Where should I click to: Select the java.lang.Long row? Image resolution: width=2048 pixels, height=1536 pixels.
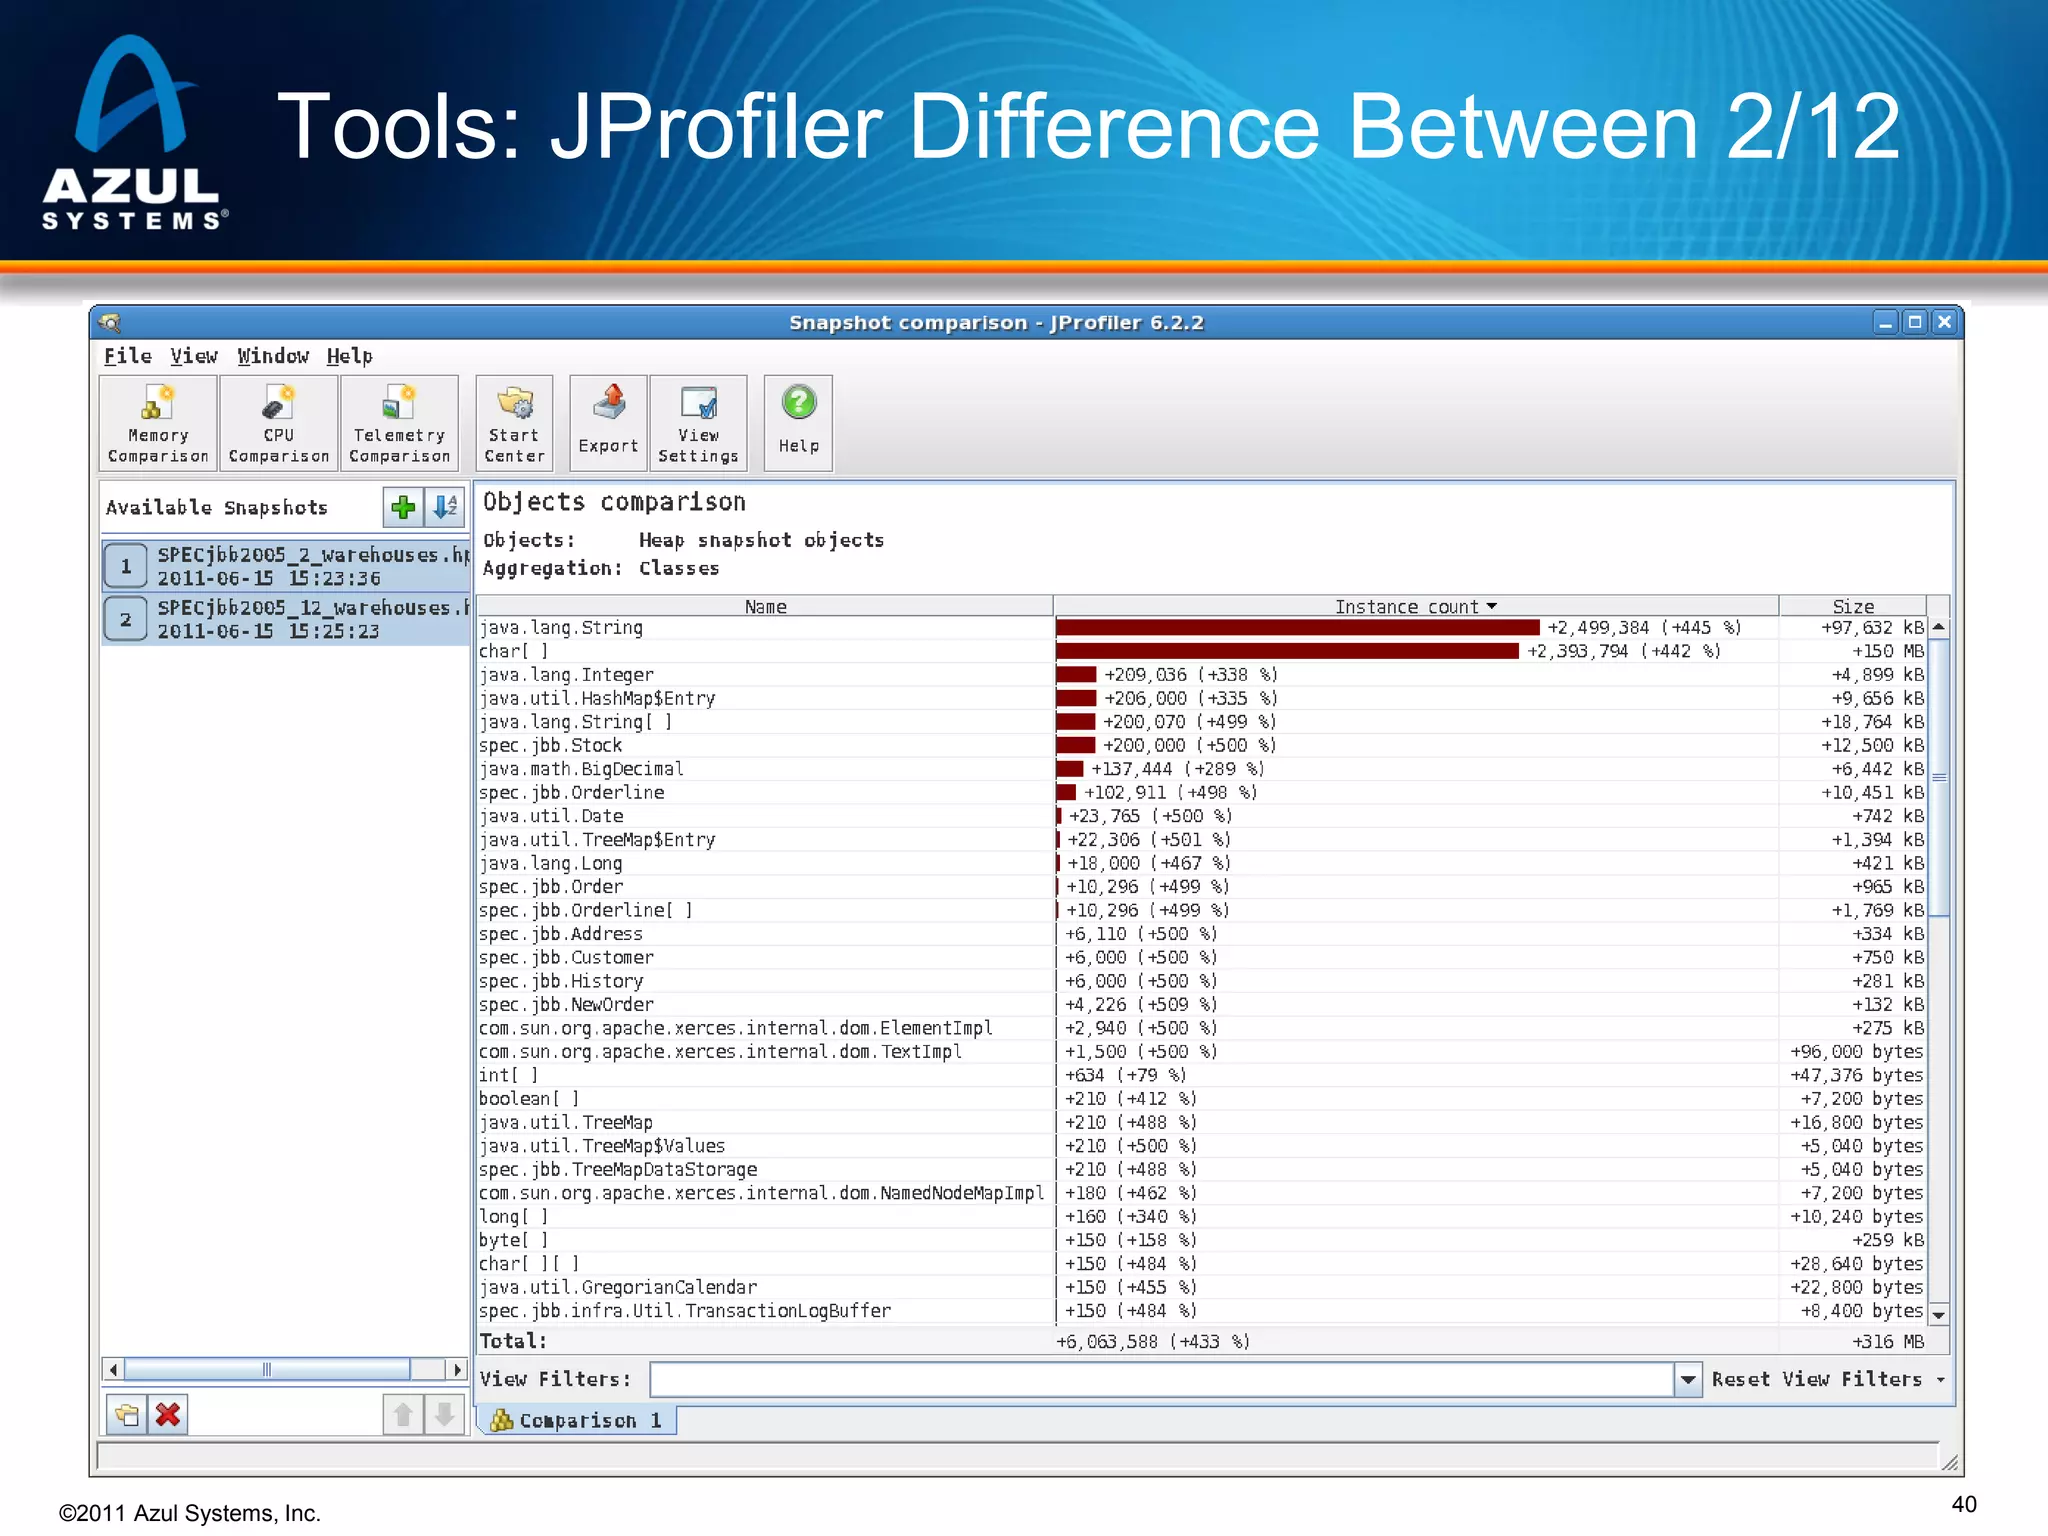1201,863
